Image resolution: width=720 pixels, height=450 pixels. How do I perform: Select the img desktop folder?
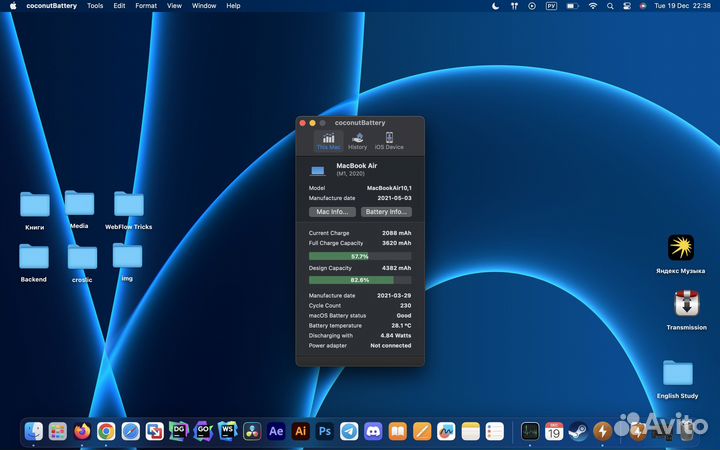pyautogui.click(x=127, y=262)
